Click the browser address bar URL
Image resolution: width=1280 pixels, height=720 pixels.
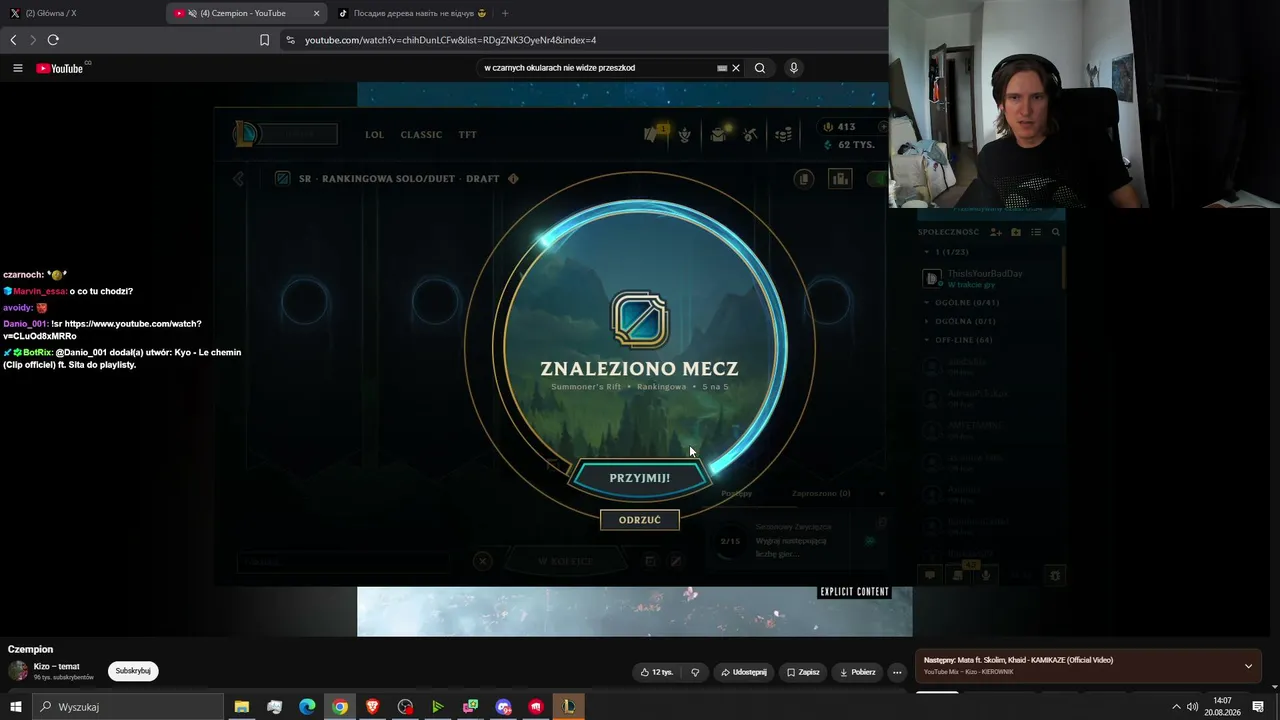[x=450, y=40]
